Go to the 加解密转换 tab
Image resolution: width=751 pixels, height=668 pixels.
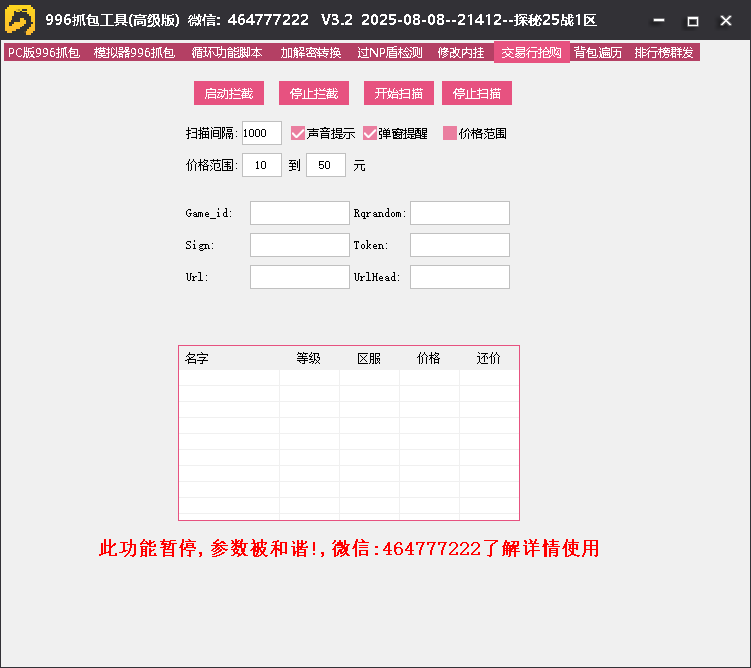(x=311, y=53)
